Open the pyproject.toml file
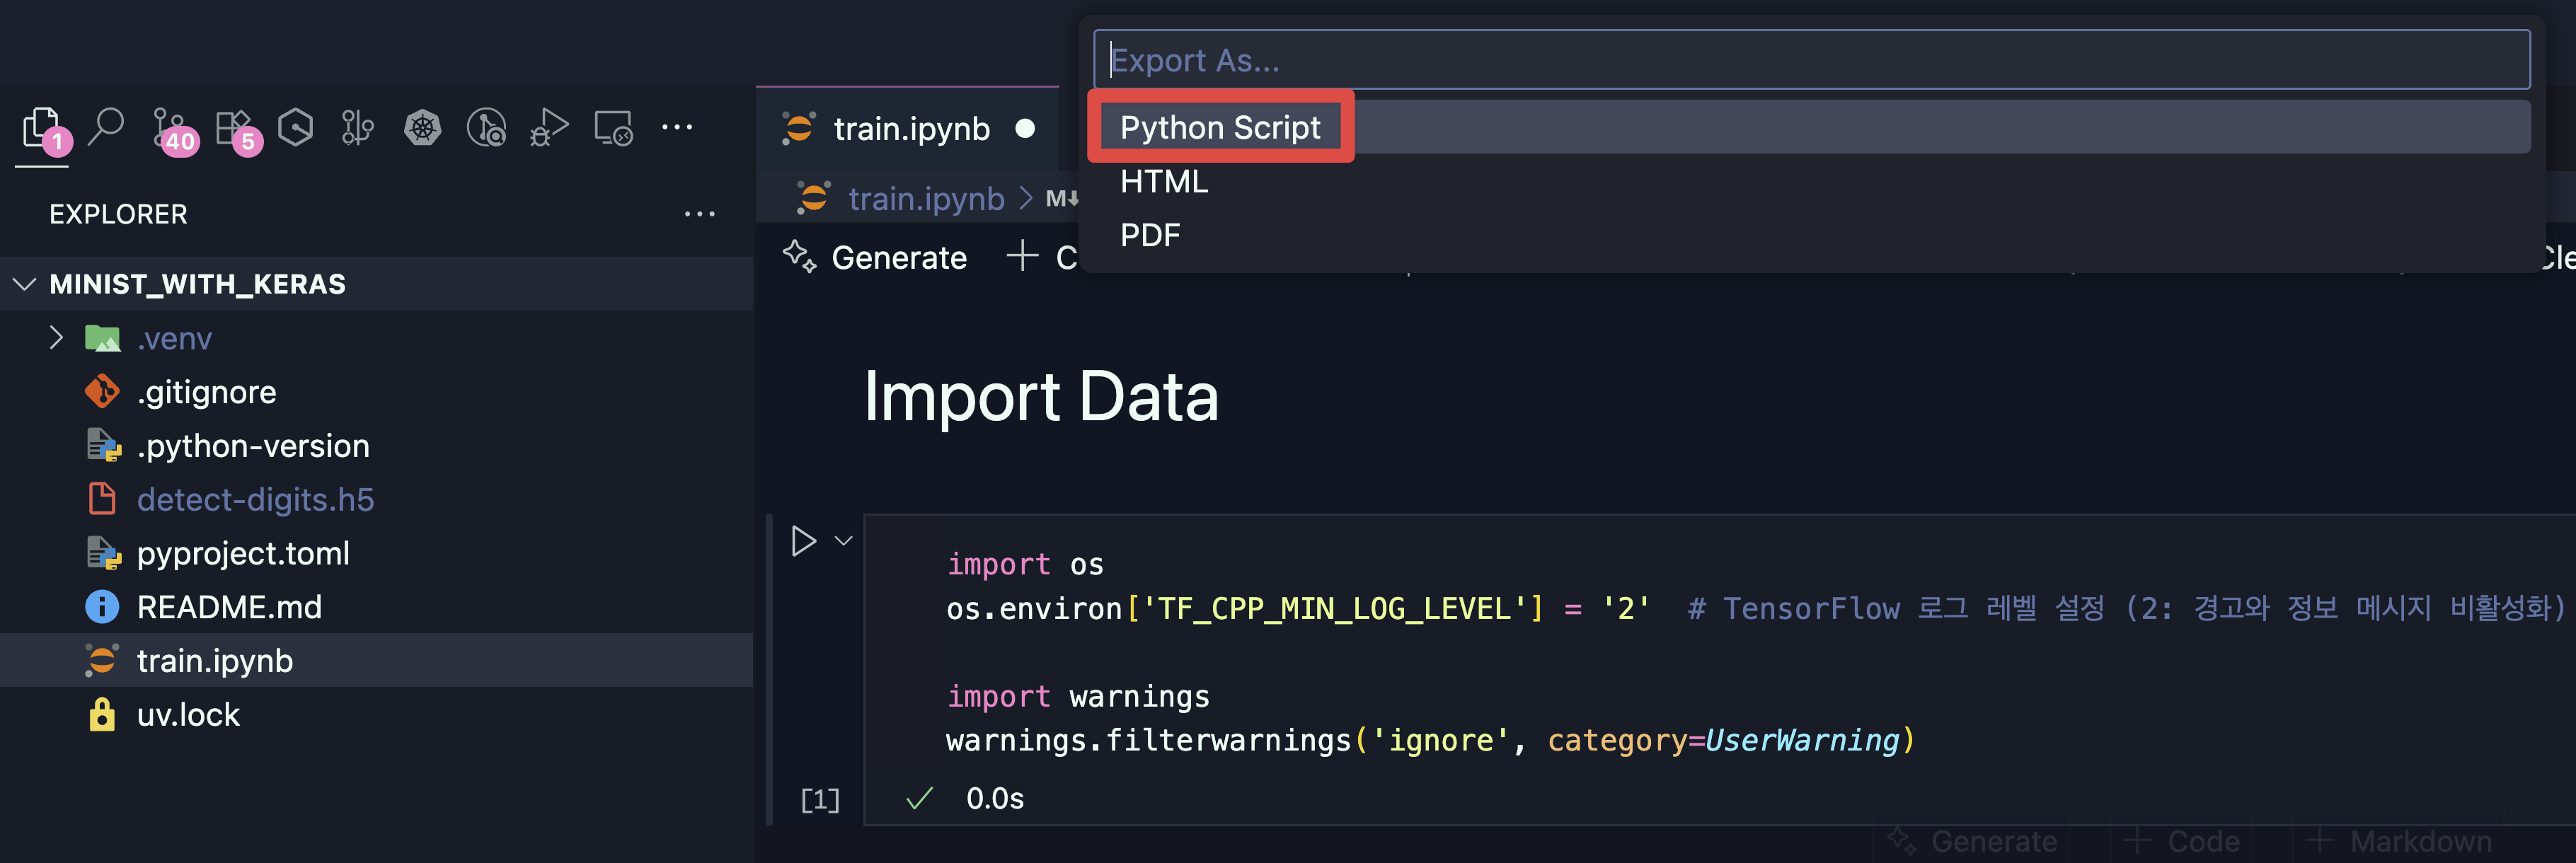 click(242, 554)
